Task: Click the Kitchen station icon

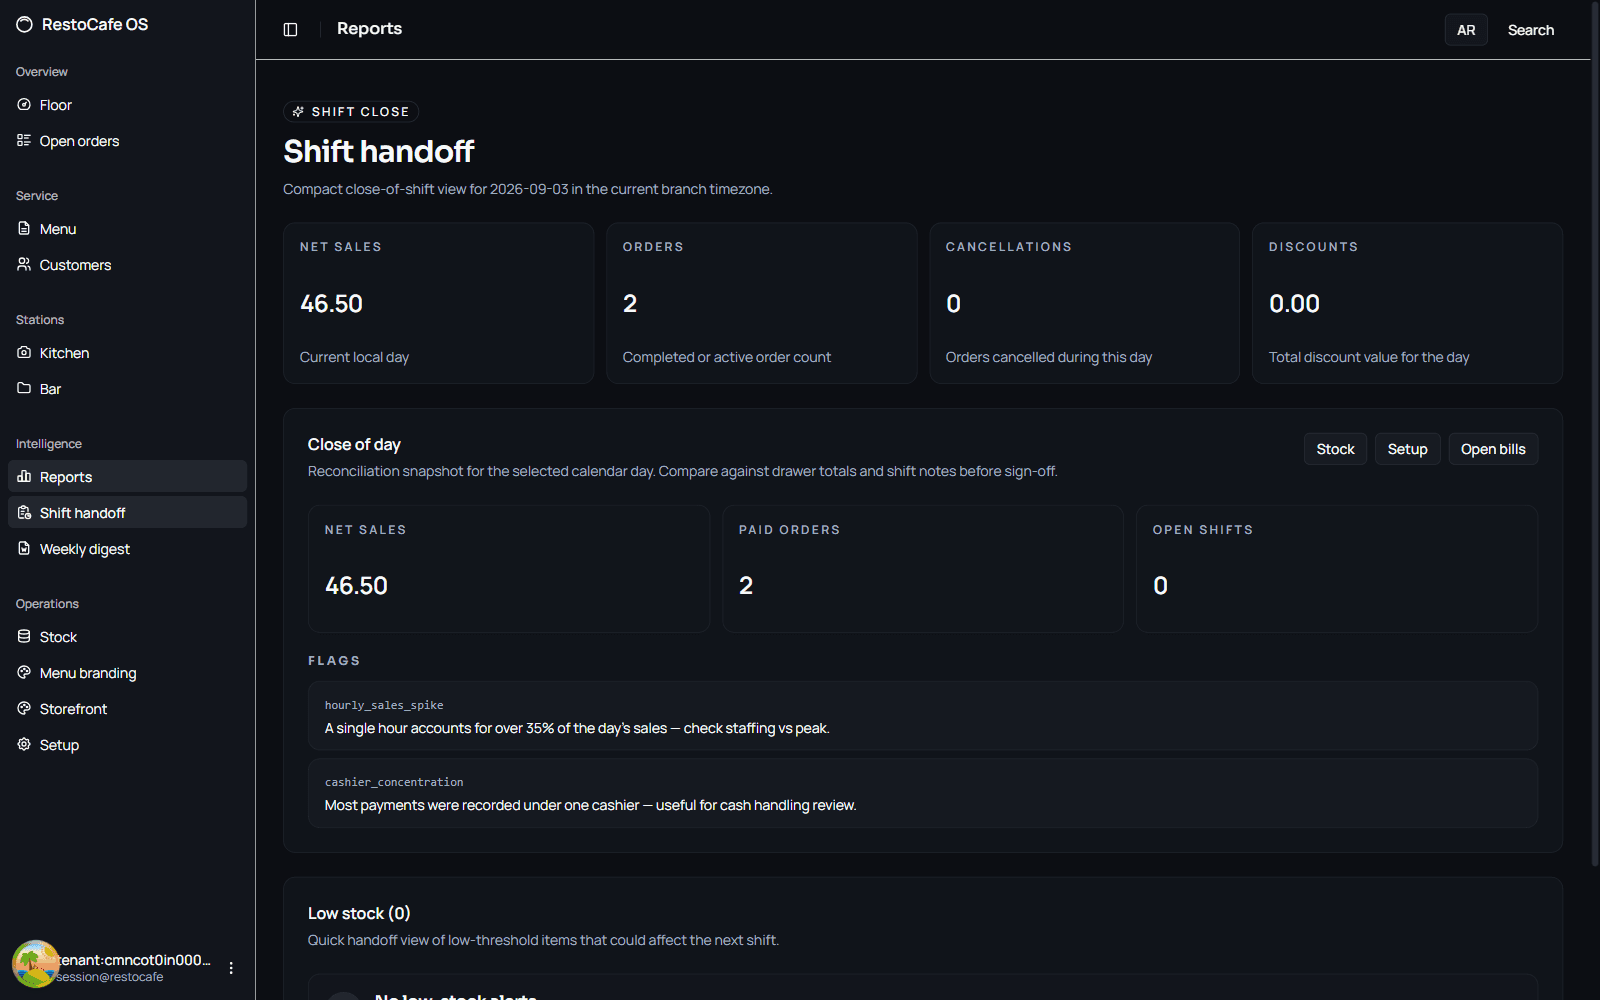Action: pyautogui.click(x=24, y=352)
